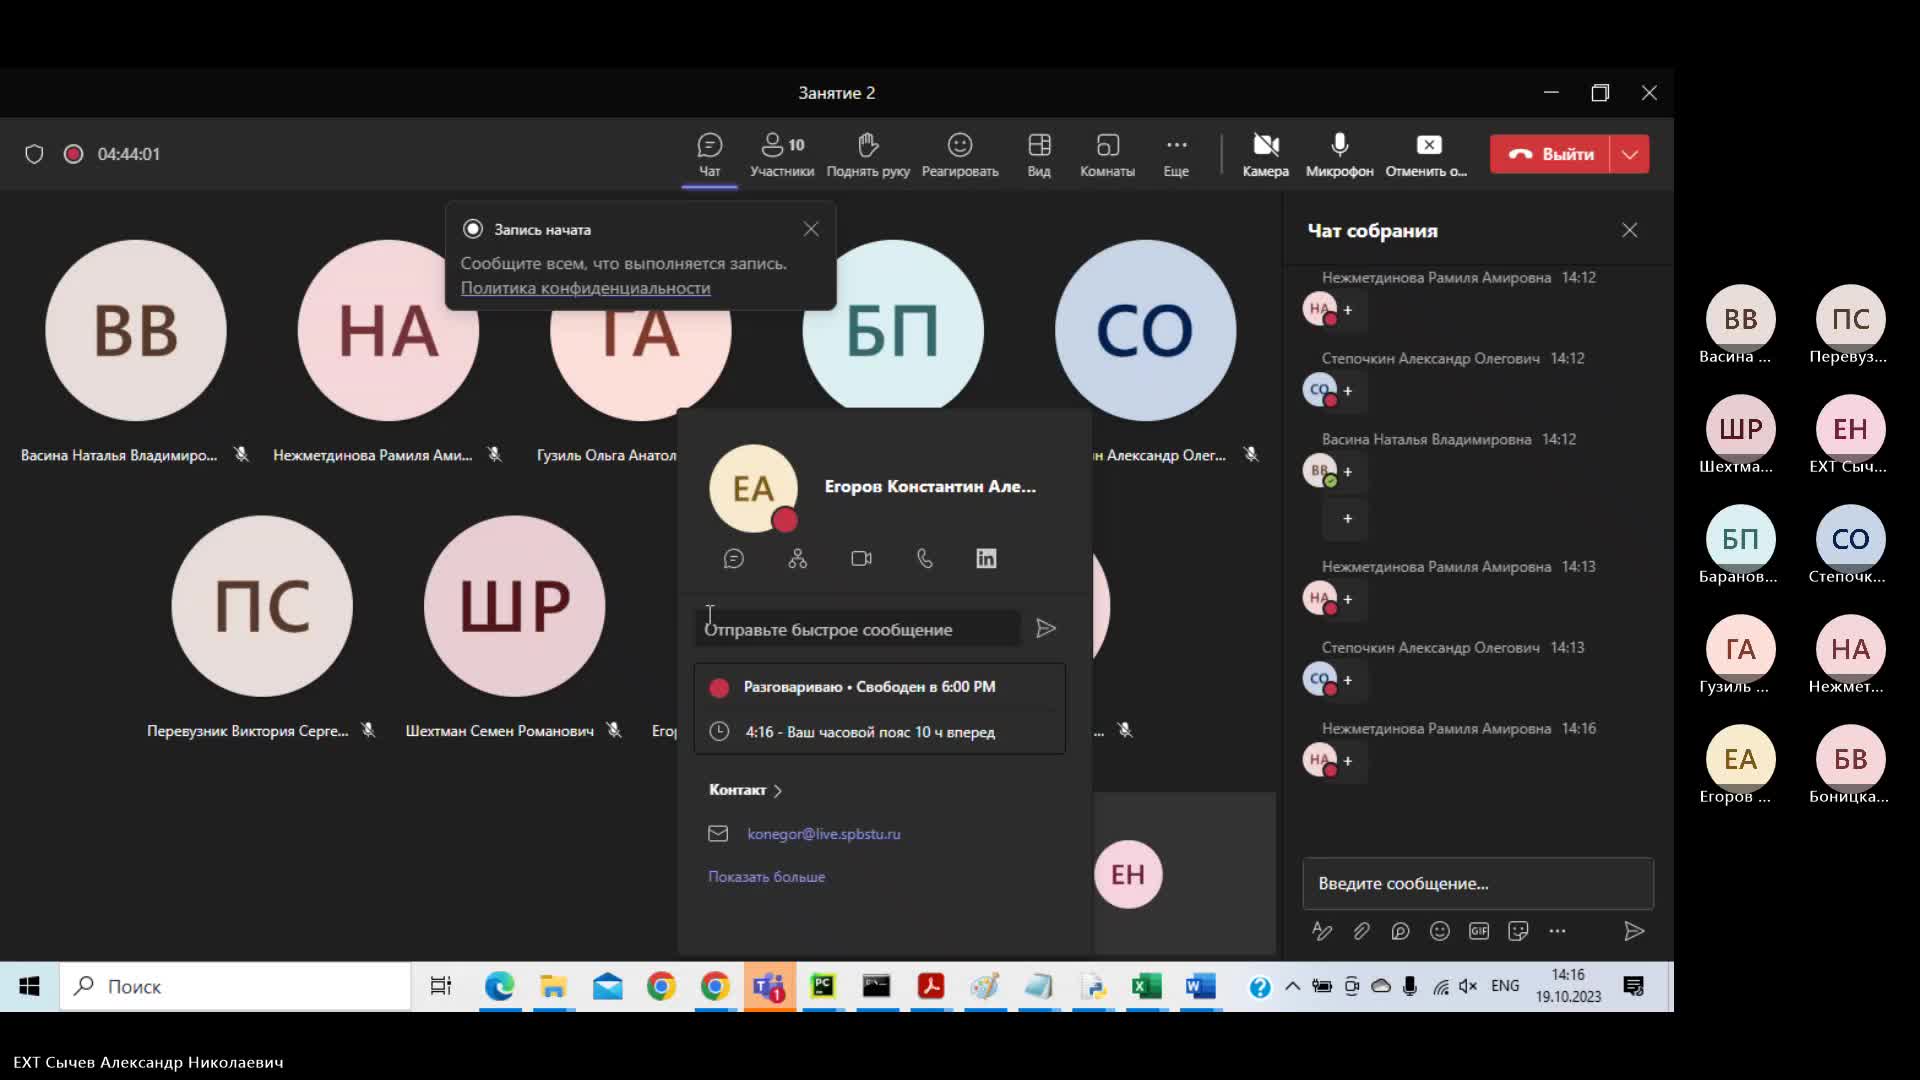This screenshot has width=1920, height=1080.
Task: Open LinkedIn profile icon in contact card
Action: coord(986,559)
